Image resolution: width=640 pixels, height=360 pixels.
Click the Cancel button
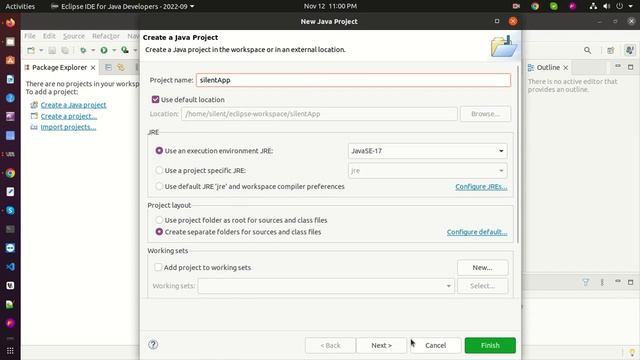(x=436, y=345)
